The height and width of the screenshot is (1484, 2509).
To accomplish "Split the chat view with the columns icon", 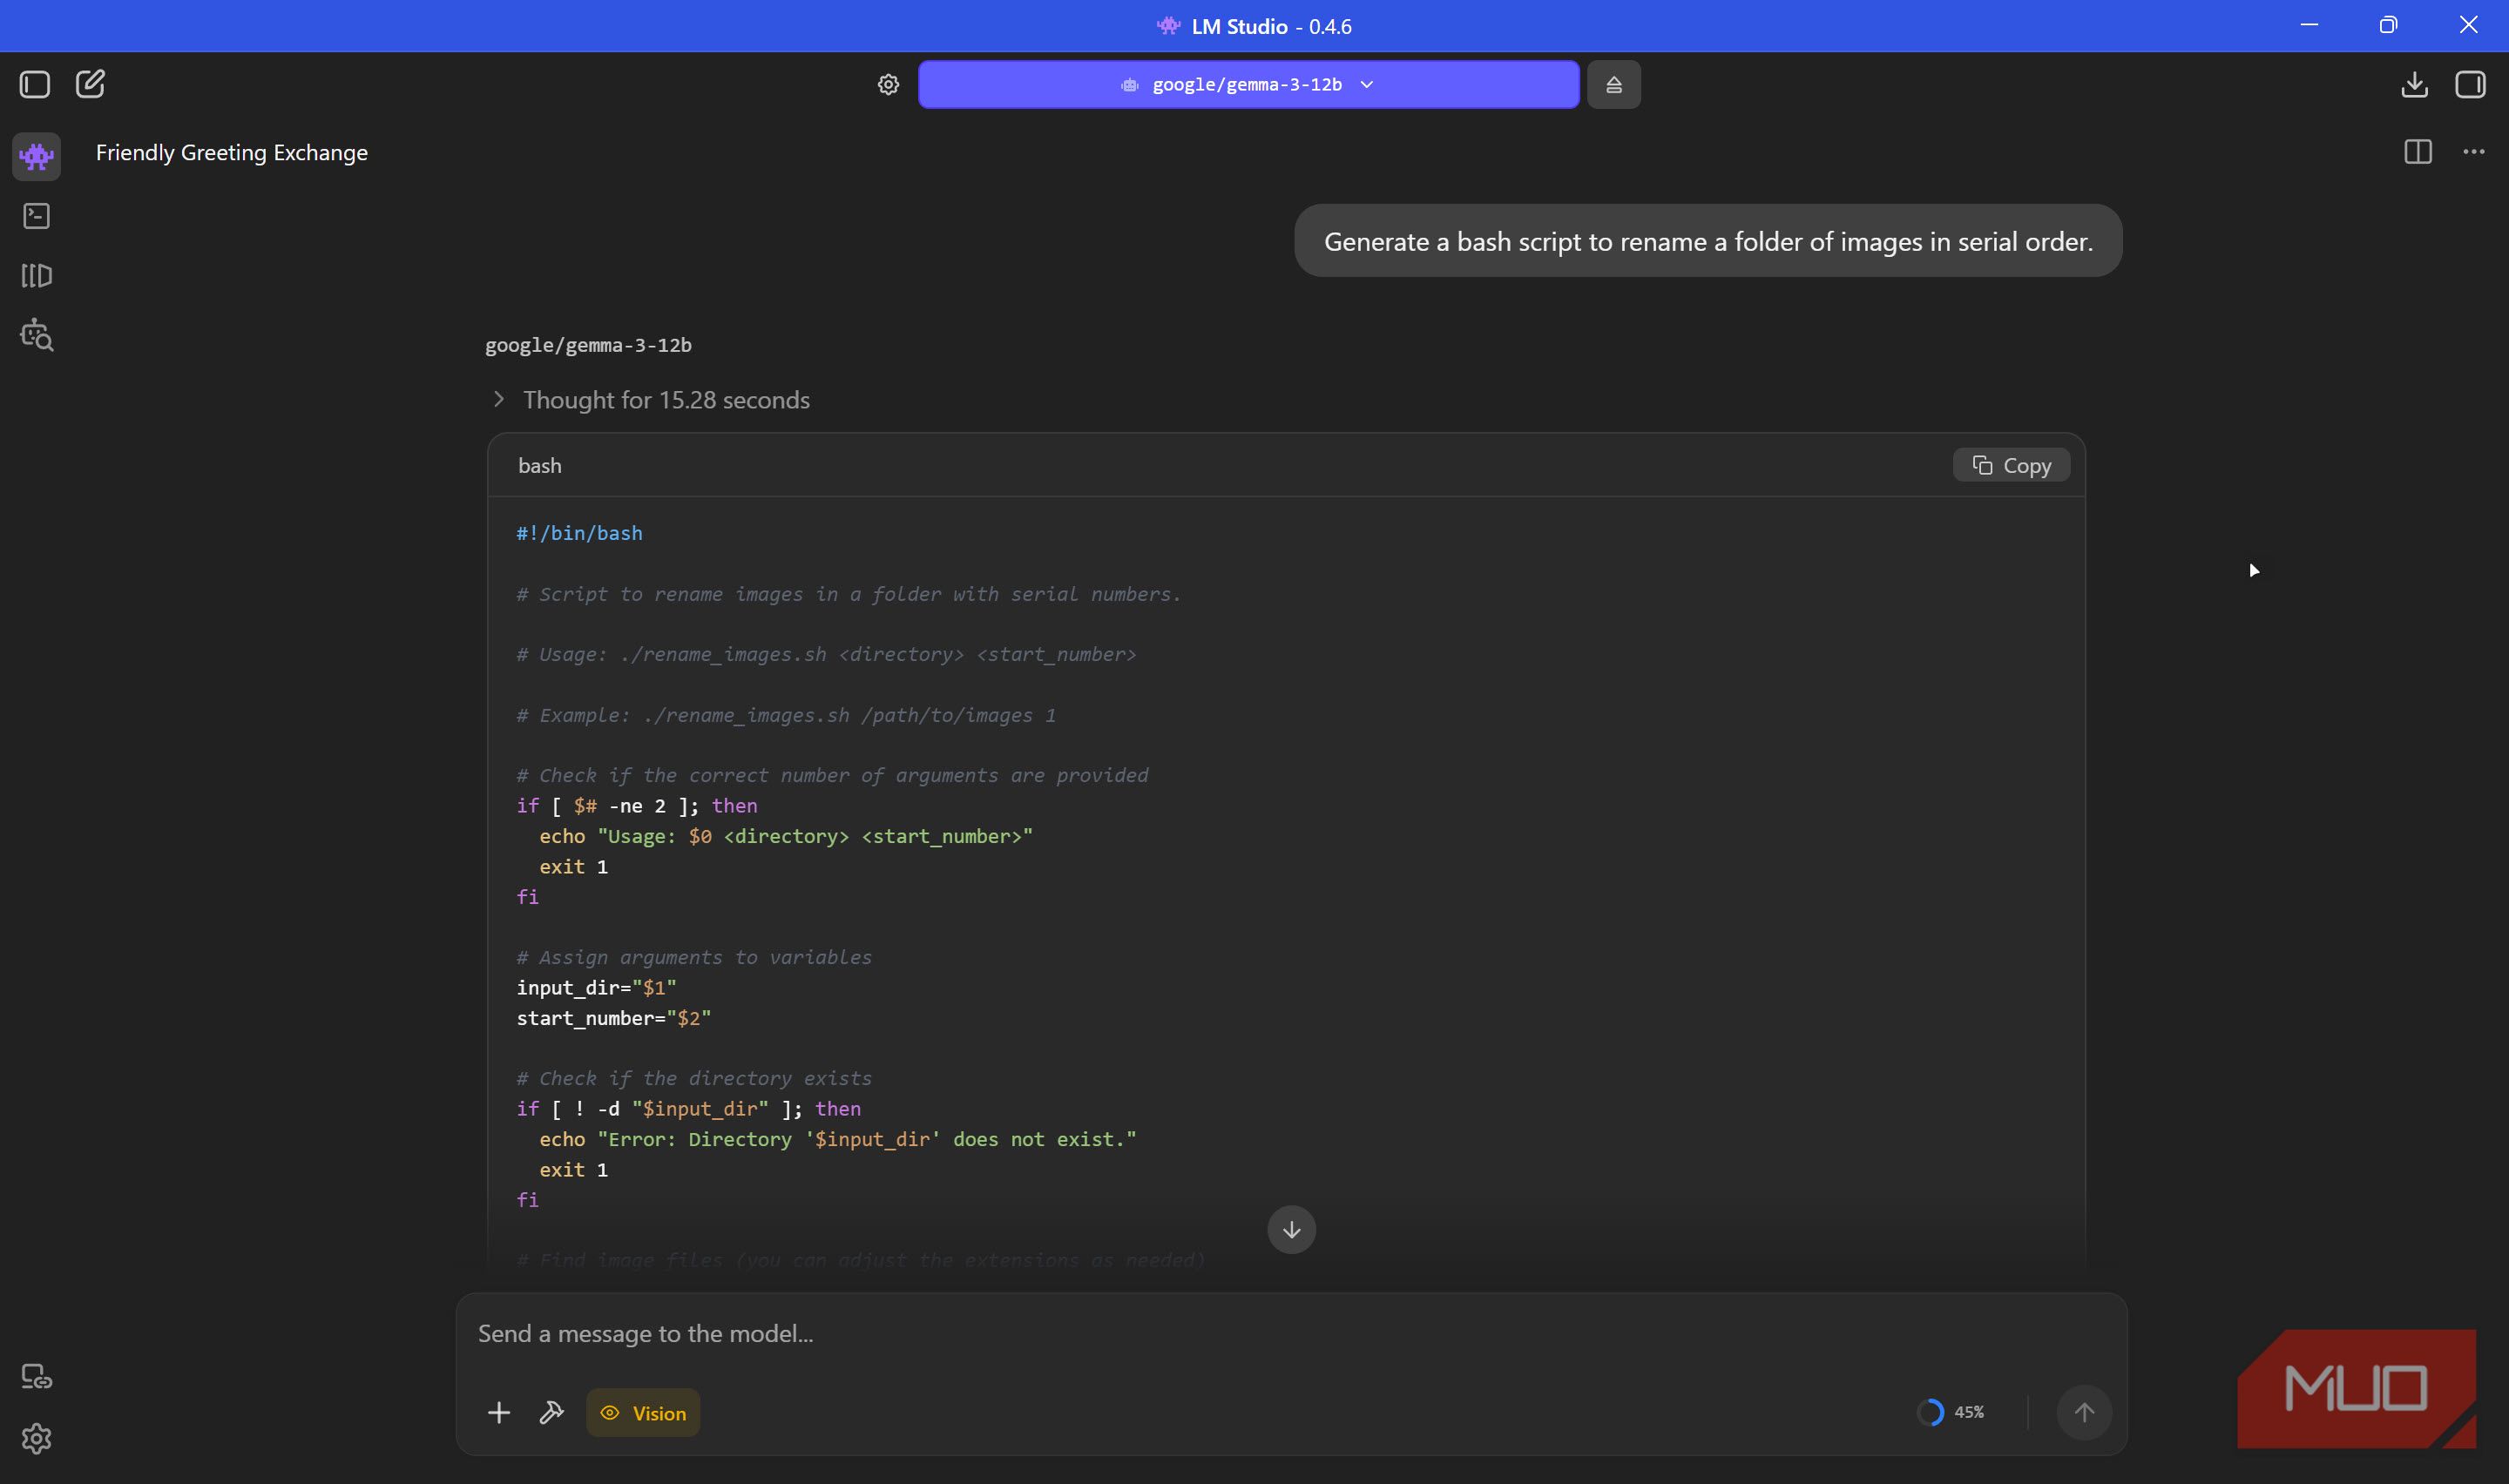I will [x=2417, y=152].
